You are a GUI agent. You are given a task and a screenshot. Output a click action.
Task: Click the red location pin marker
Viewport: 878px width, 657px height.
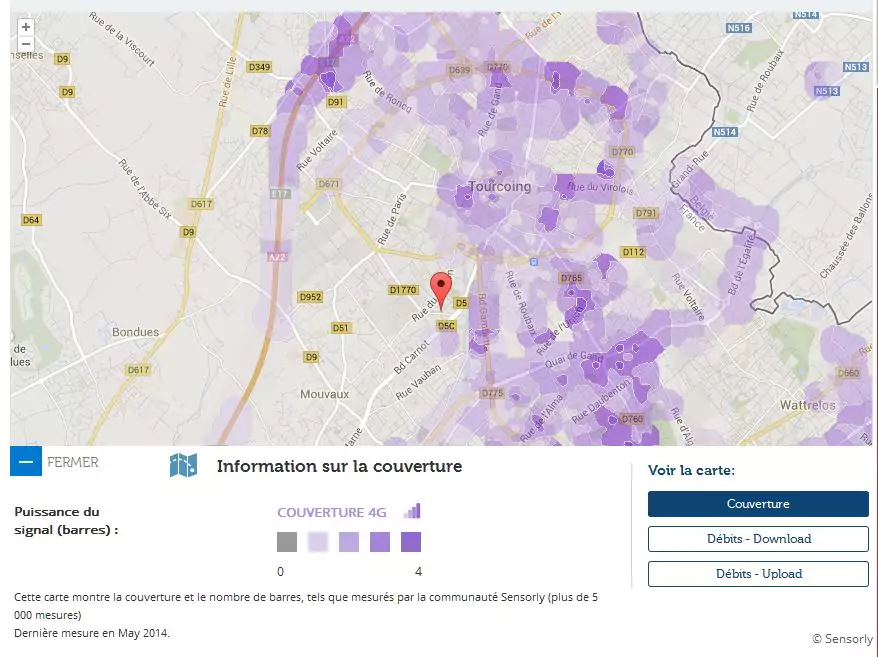tap(441, 288)
